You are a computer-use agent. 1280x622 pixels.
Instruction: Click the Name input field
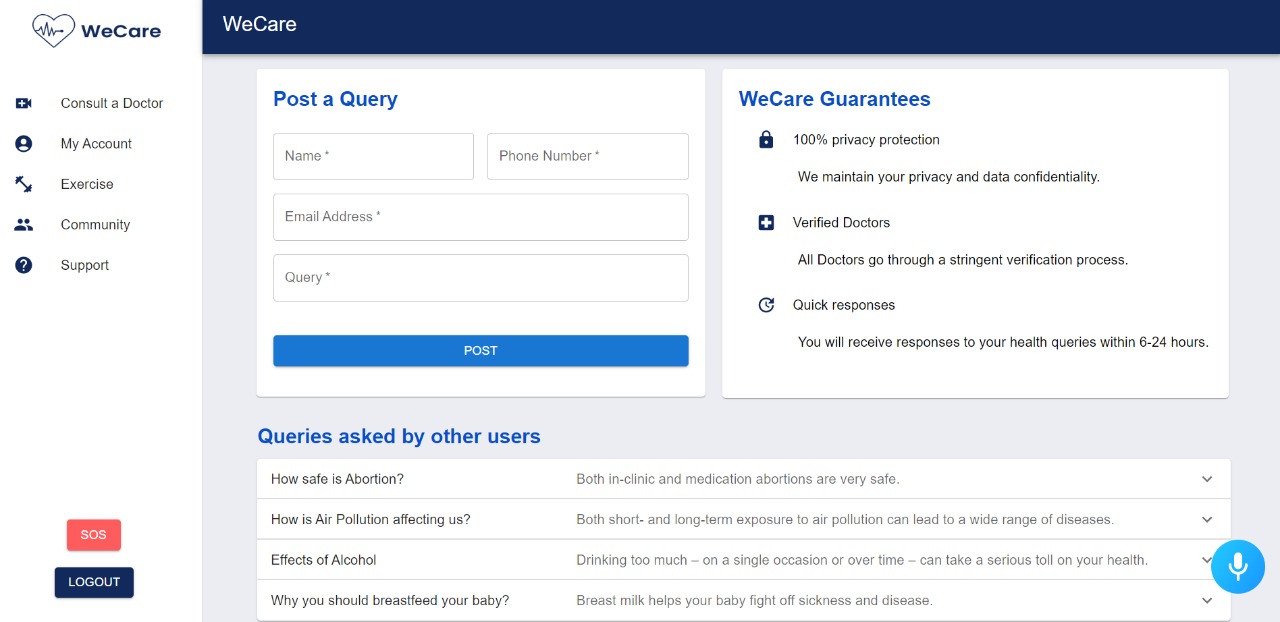coord(373,156)
